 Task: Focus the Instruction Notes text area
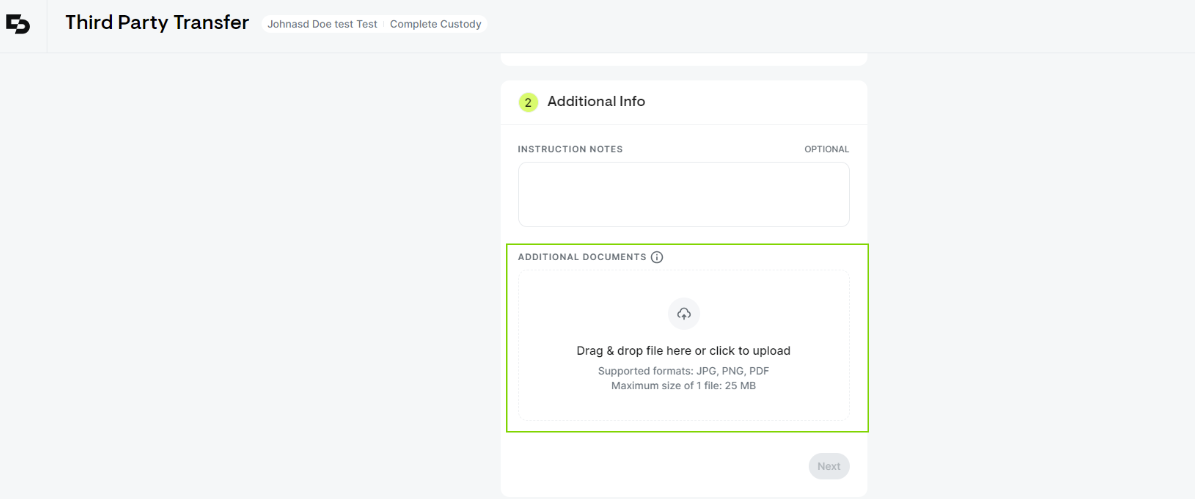tap(684, 194)
